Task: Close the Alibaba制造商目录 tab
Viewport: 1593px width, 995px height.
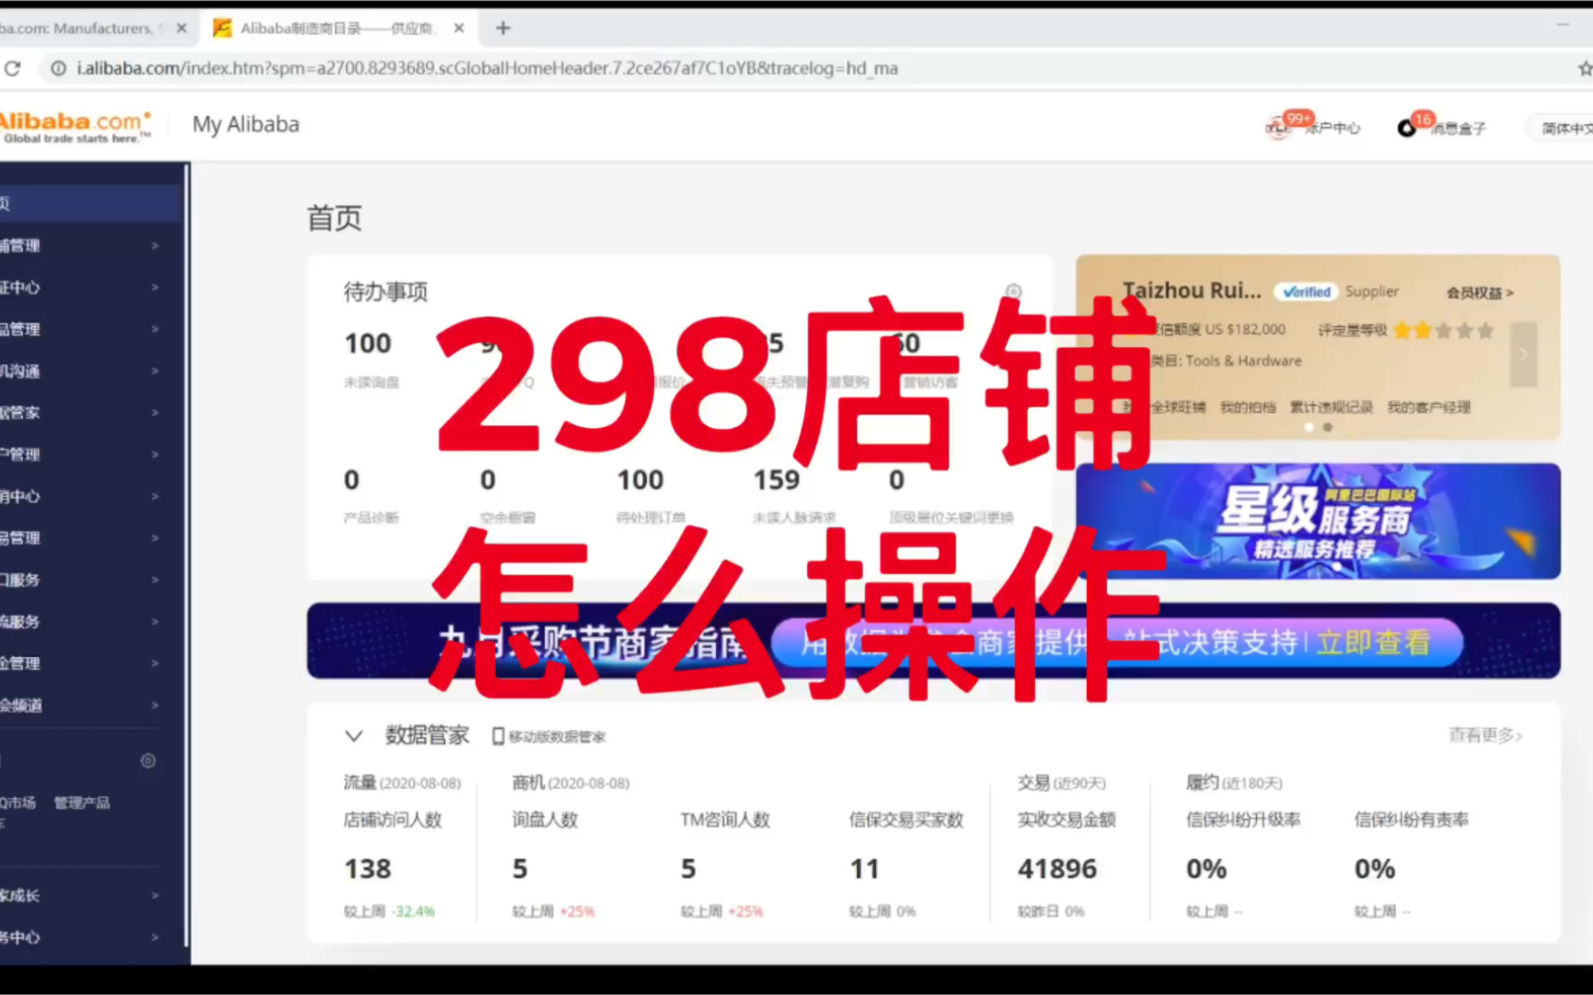Action: click(459, 28)
